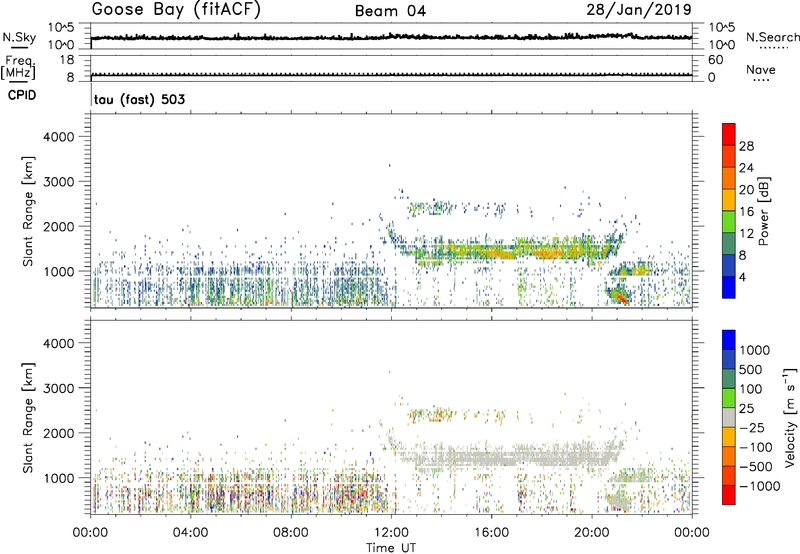Click the 20:00 time tick label

[x=592, y=533]
